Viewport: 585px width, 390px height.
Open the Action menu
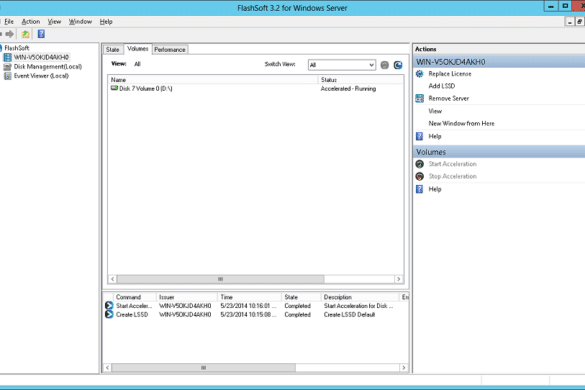(31, 22)
